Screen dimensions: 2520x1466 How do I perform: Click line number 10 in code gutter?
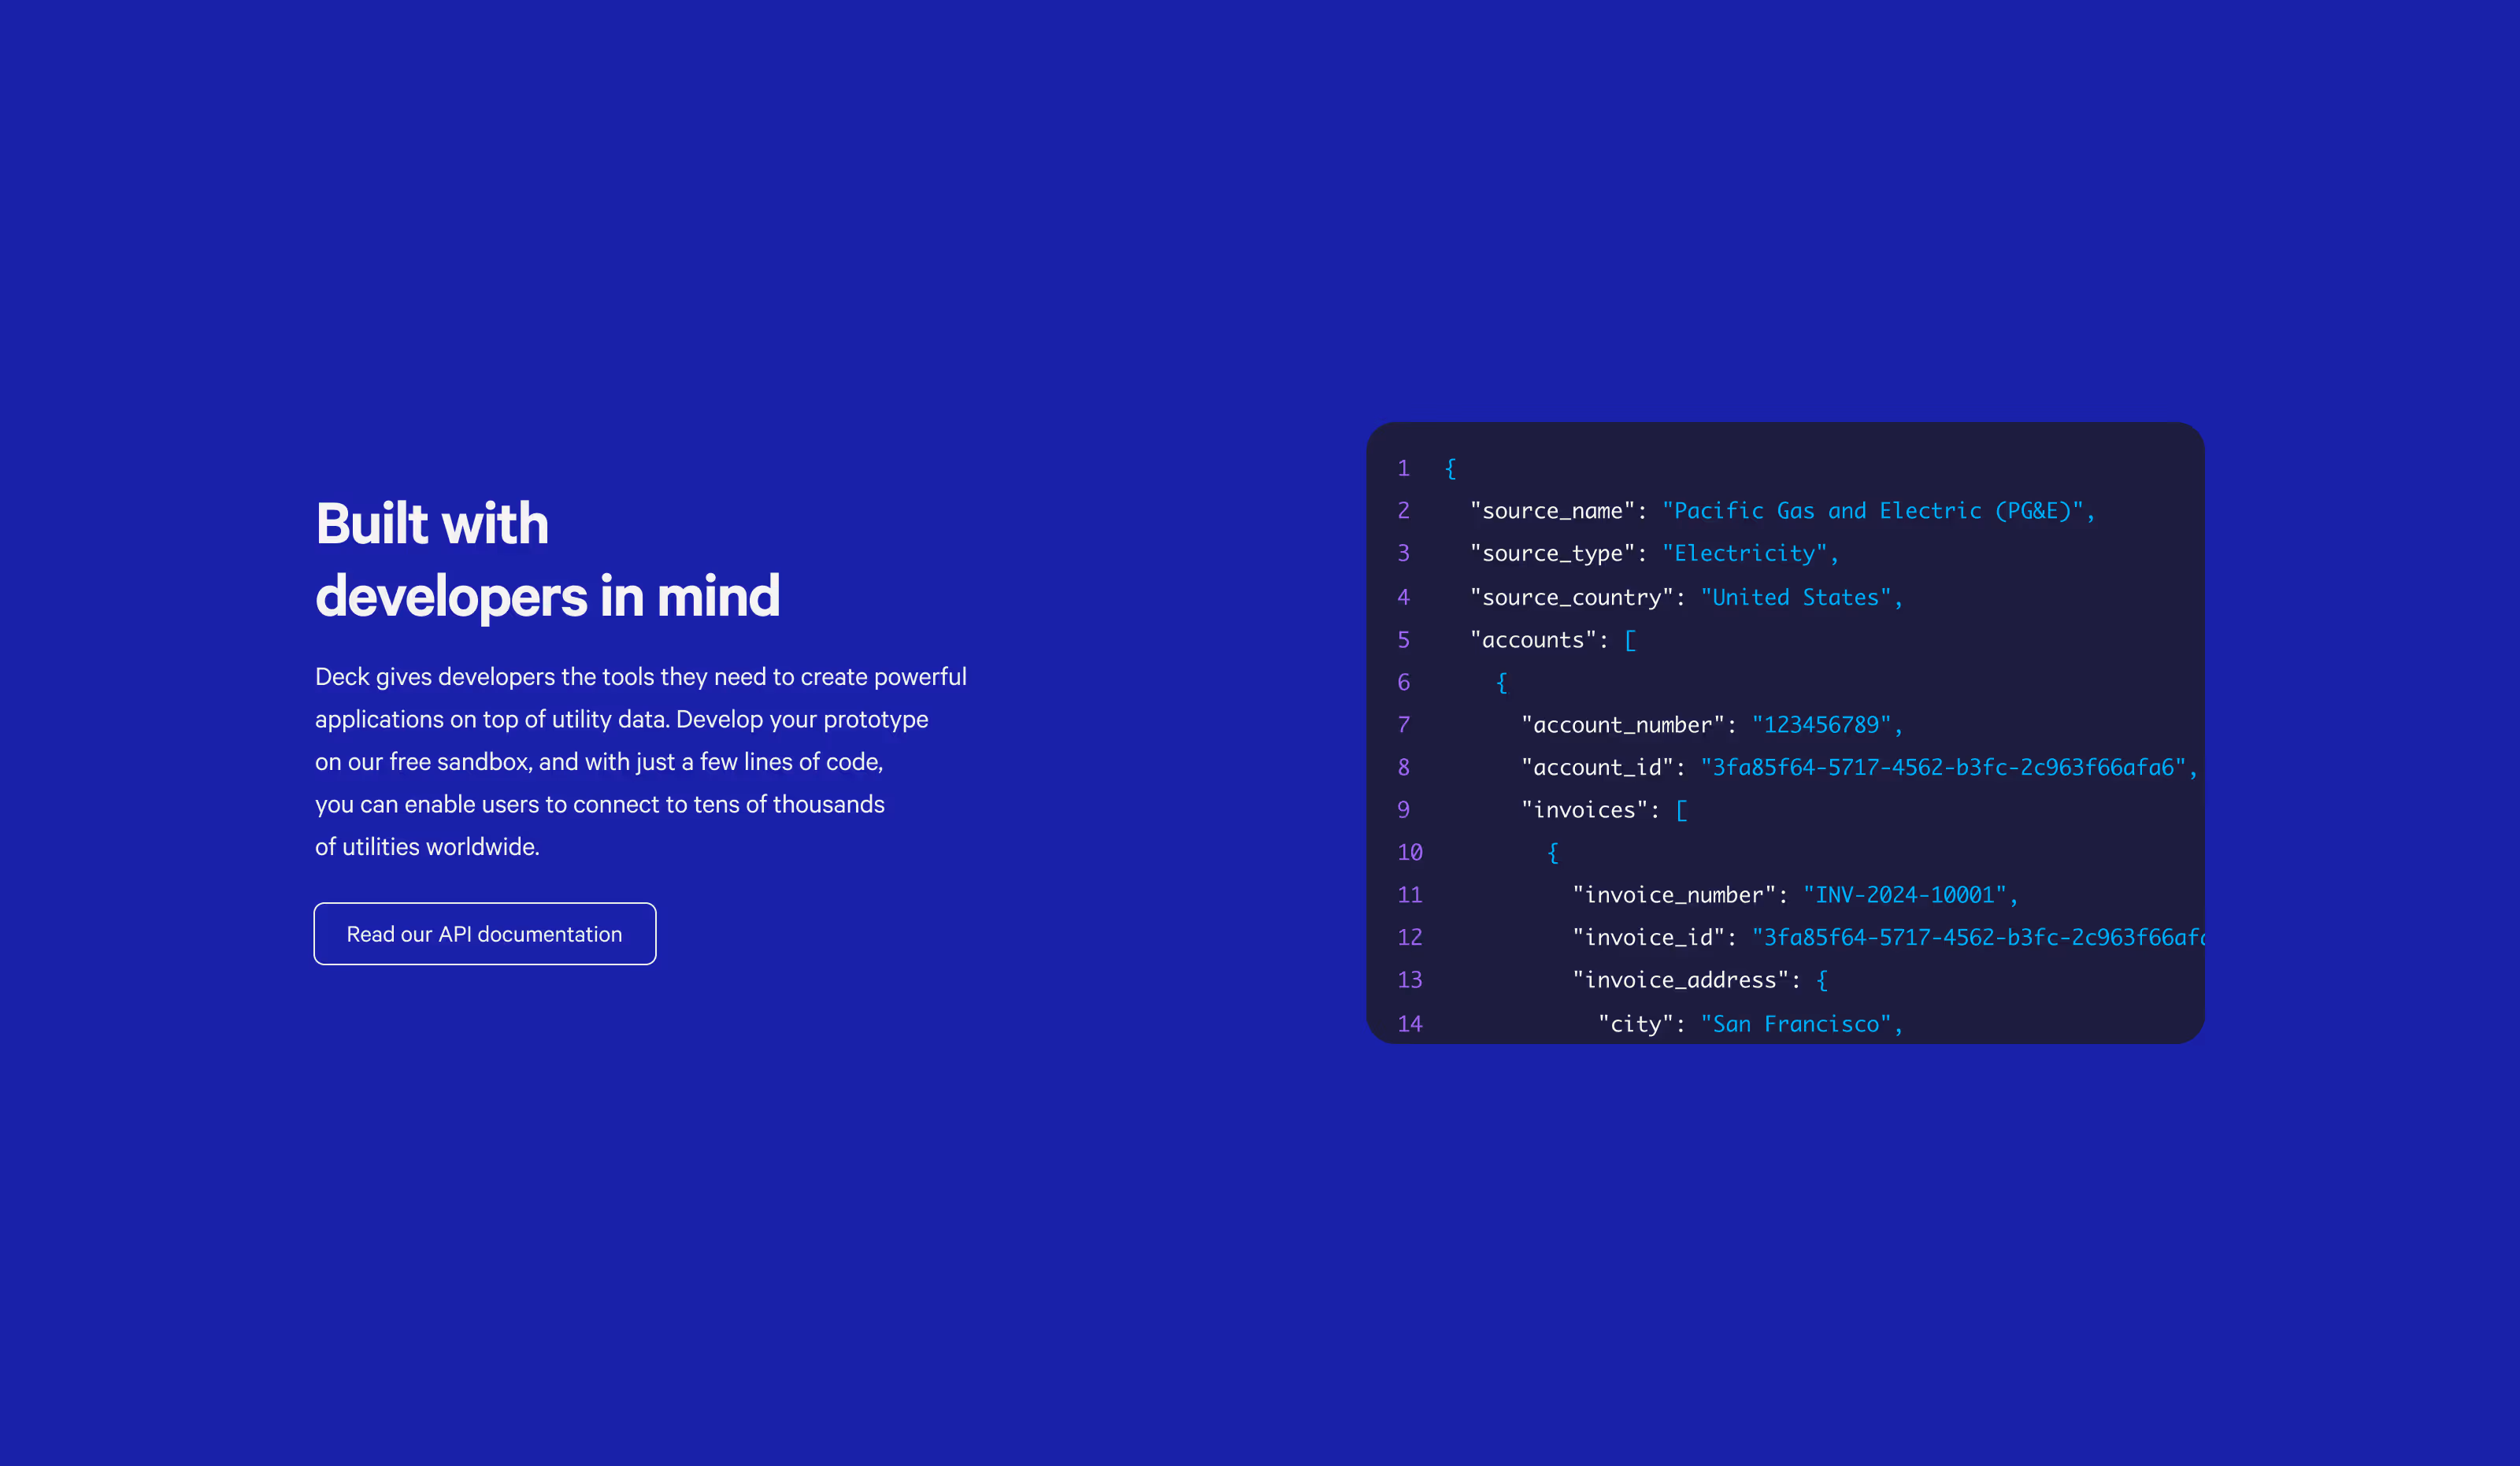tap(1409, 852)
